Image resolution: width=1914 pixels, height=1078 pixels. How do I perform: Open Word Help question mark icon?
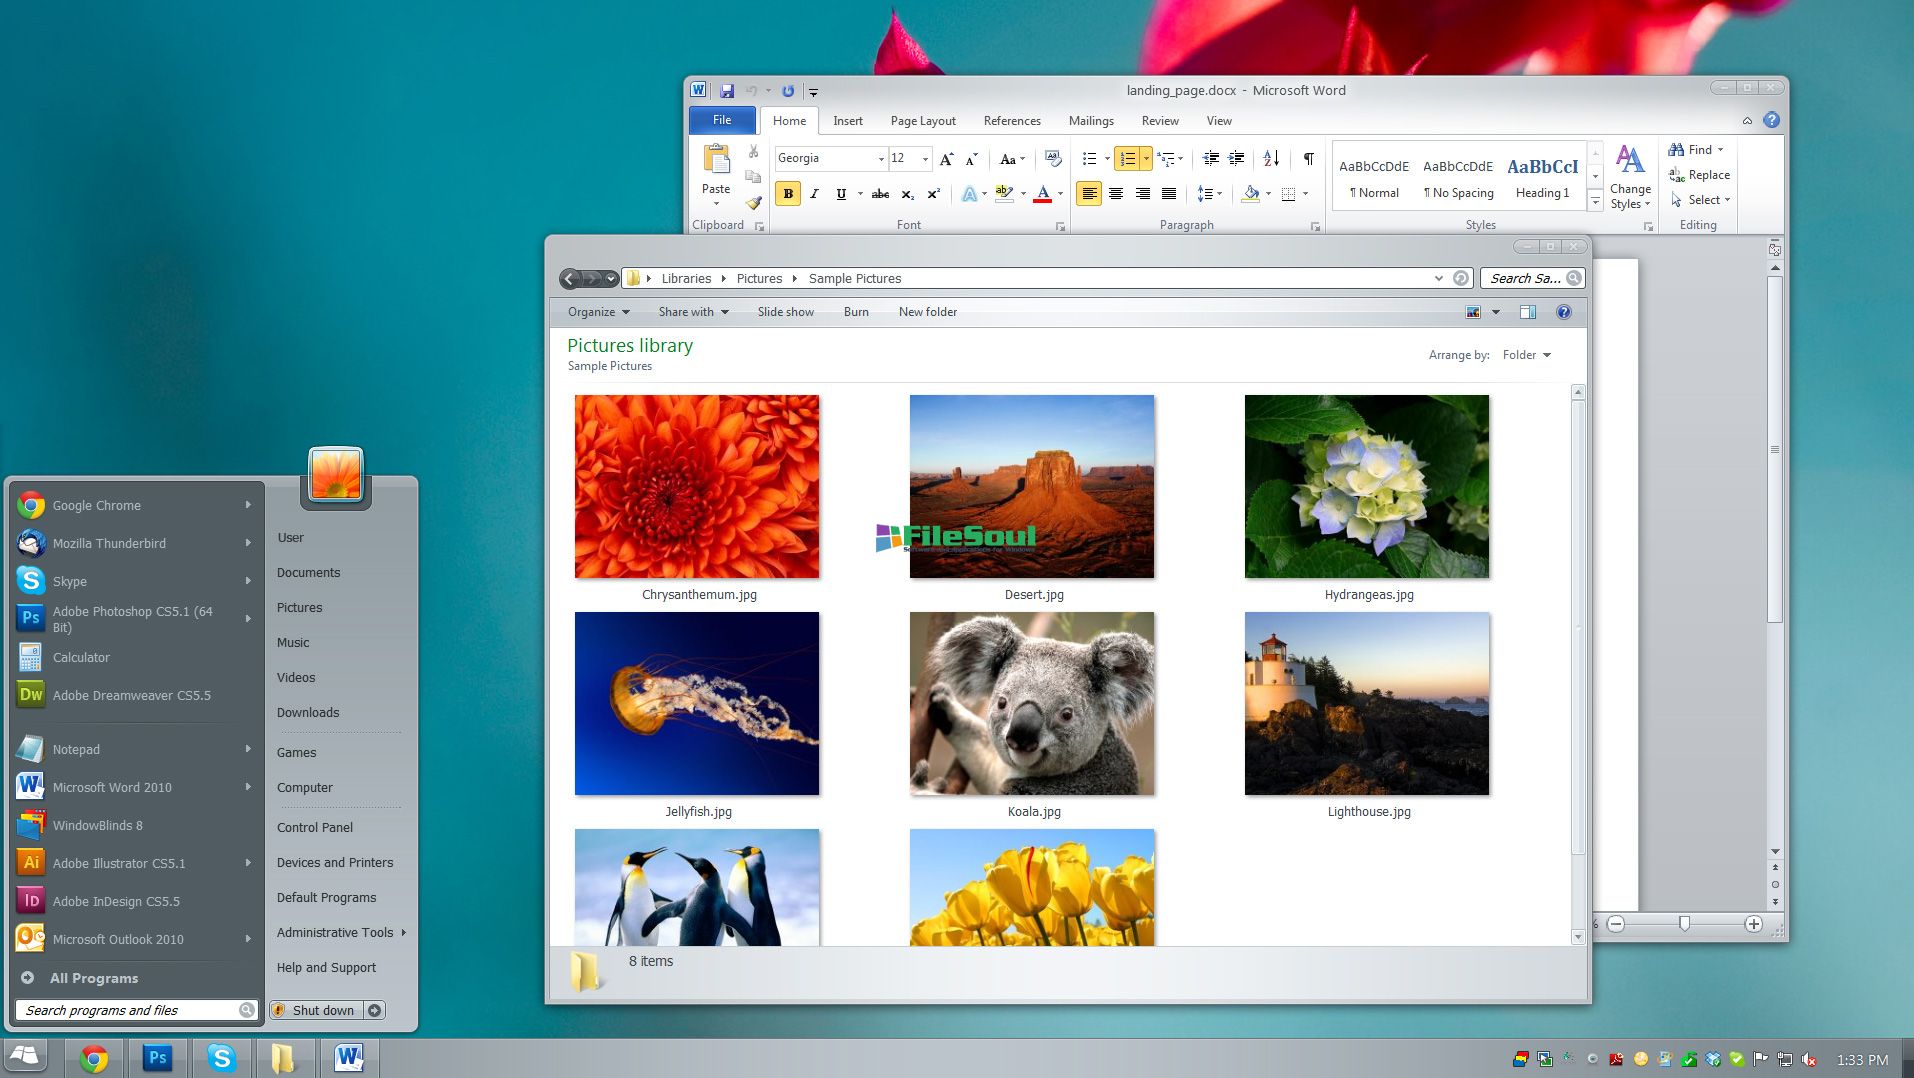1771,120
